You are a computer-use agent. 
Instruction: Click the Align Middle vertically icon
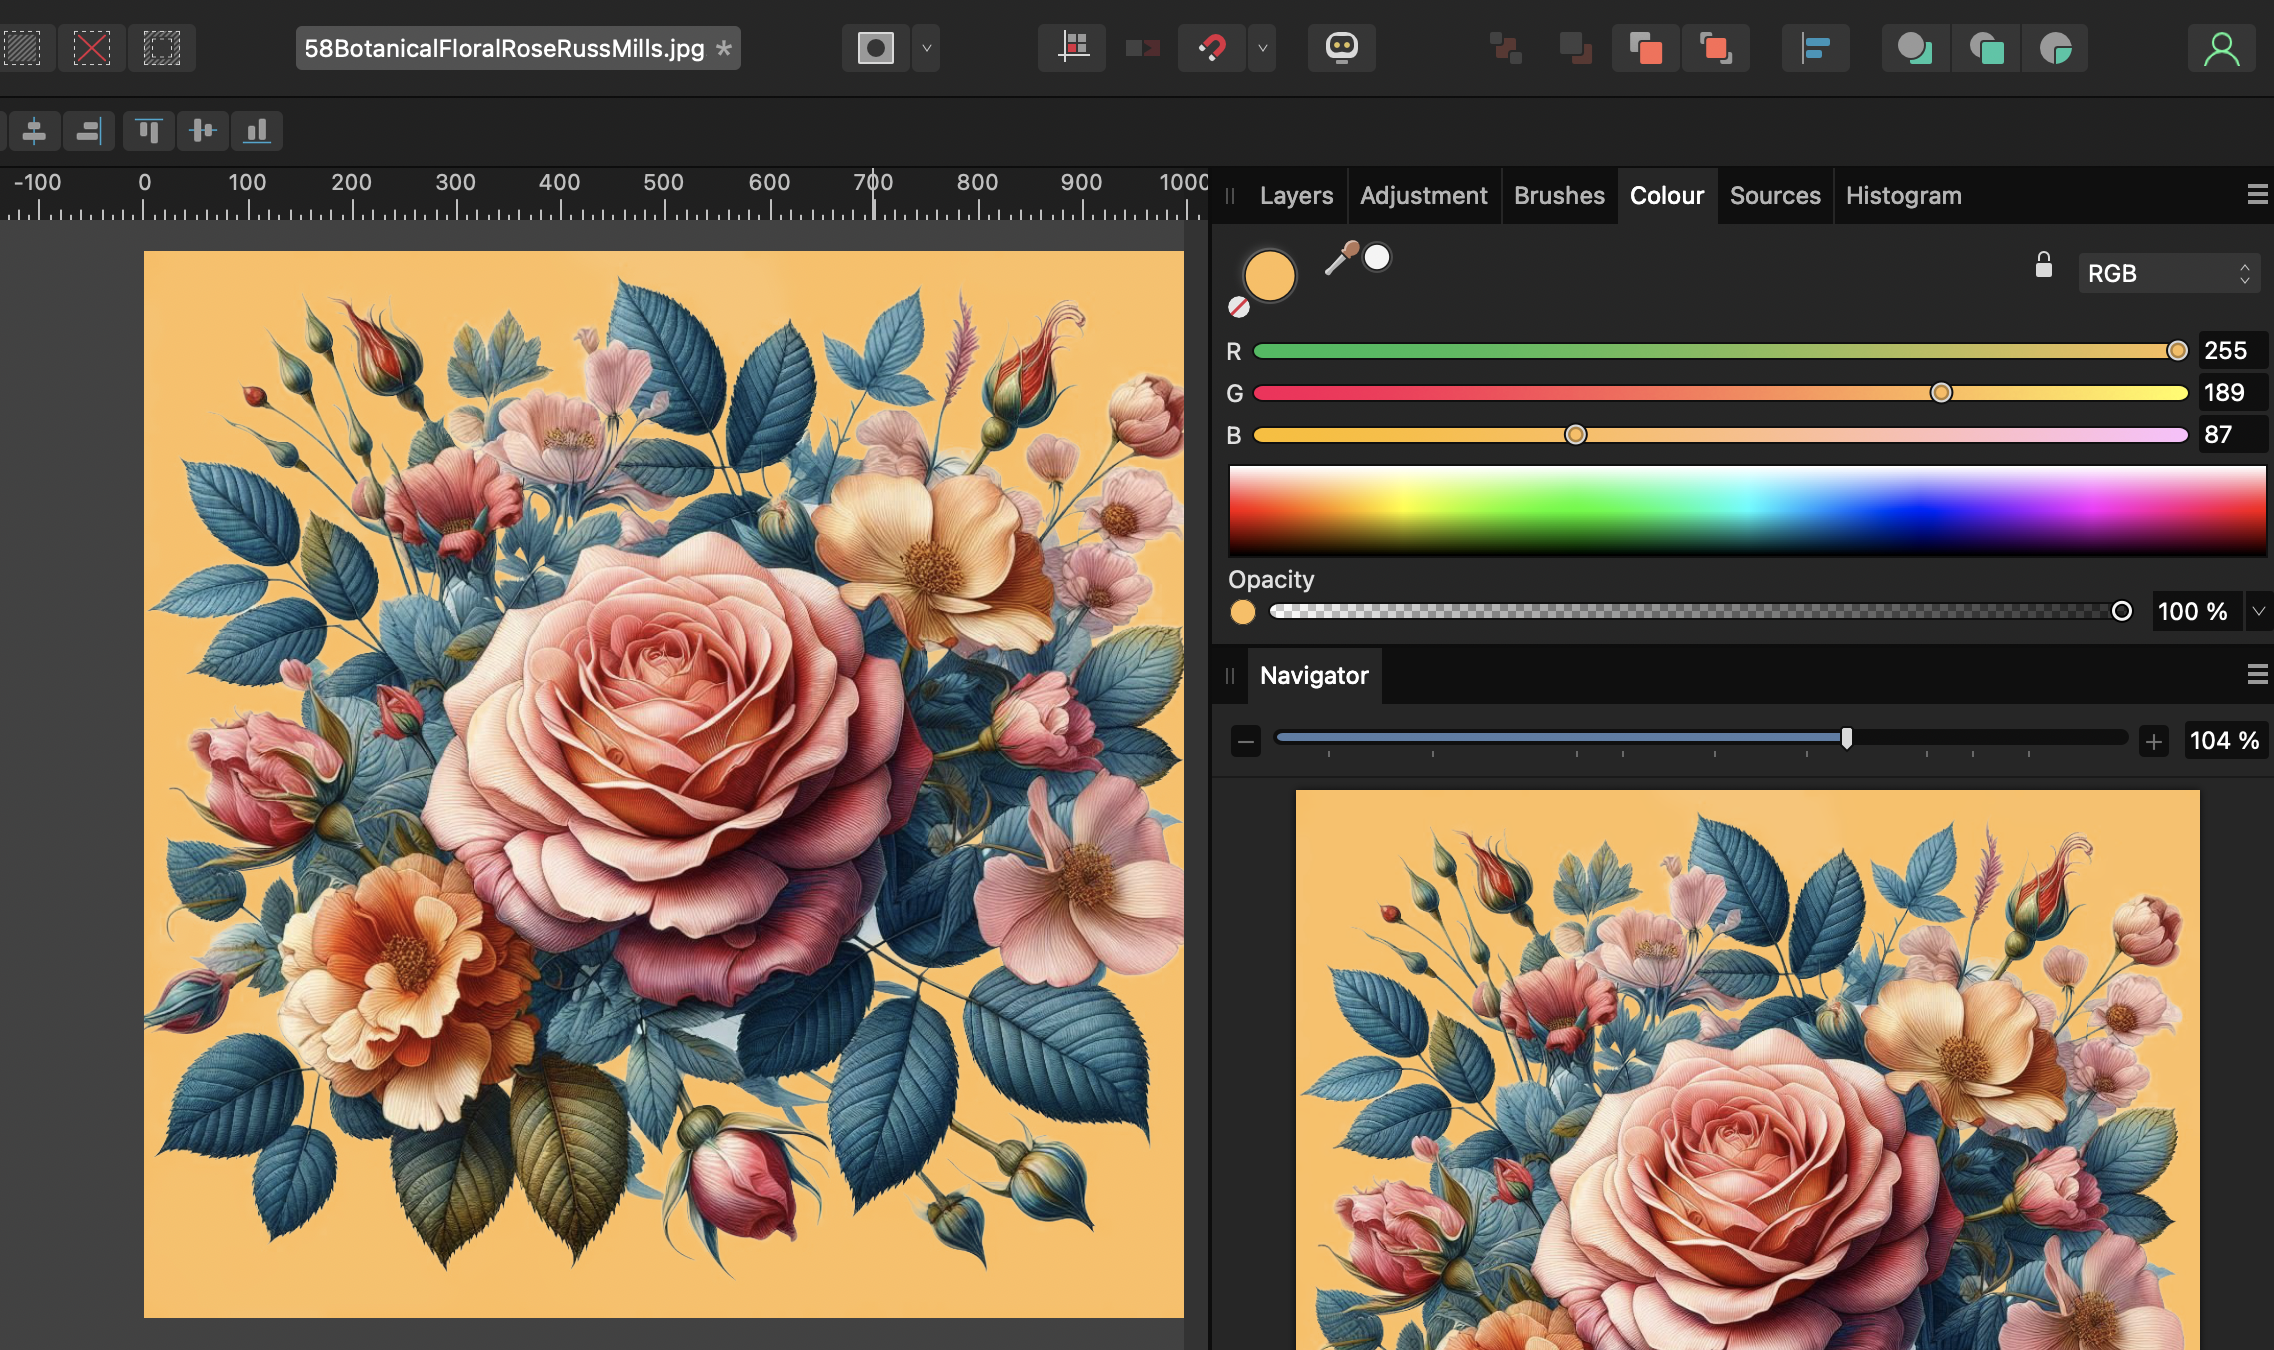coord(203,130)
